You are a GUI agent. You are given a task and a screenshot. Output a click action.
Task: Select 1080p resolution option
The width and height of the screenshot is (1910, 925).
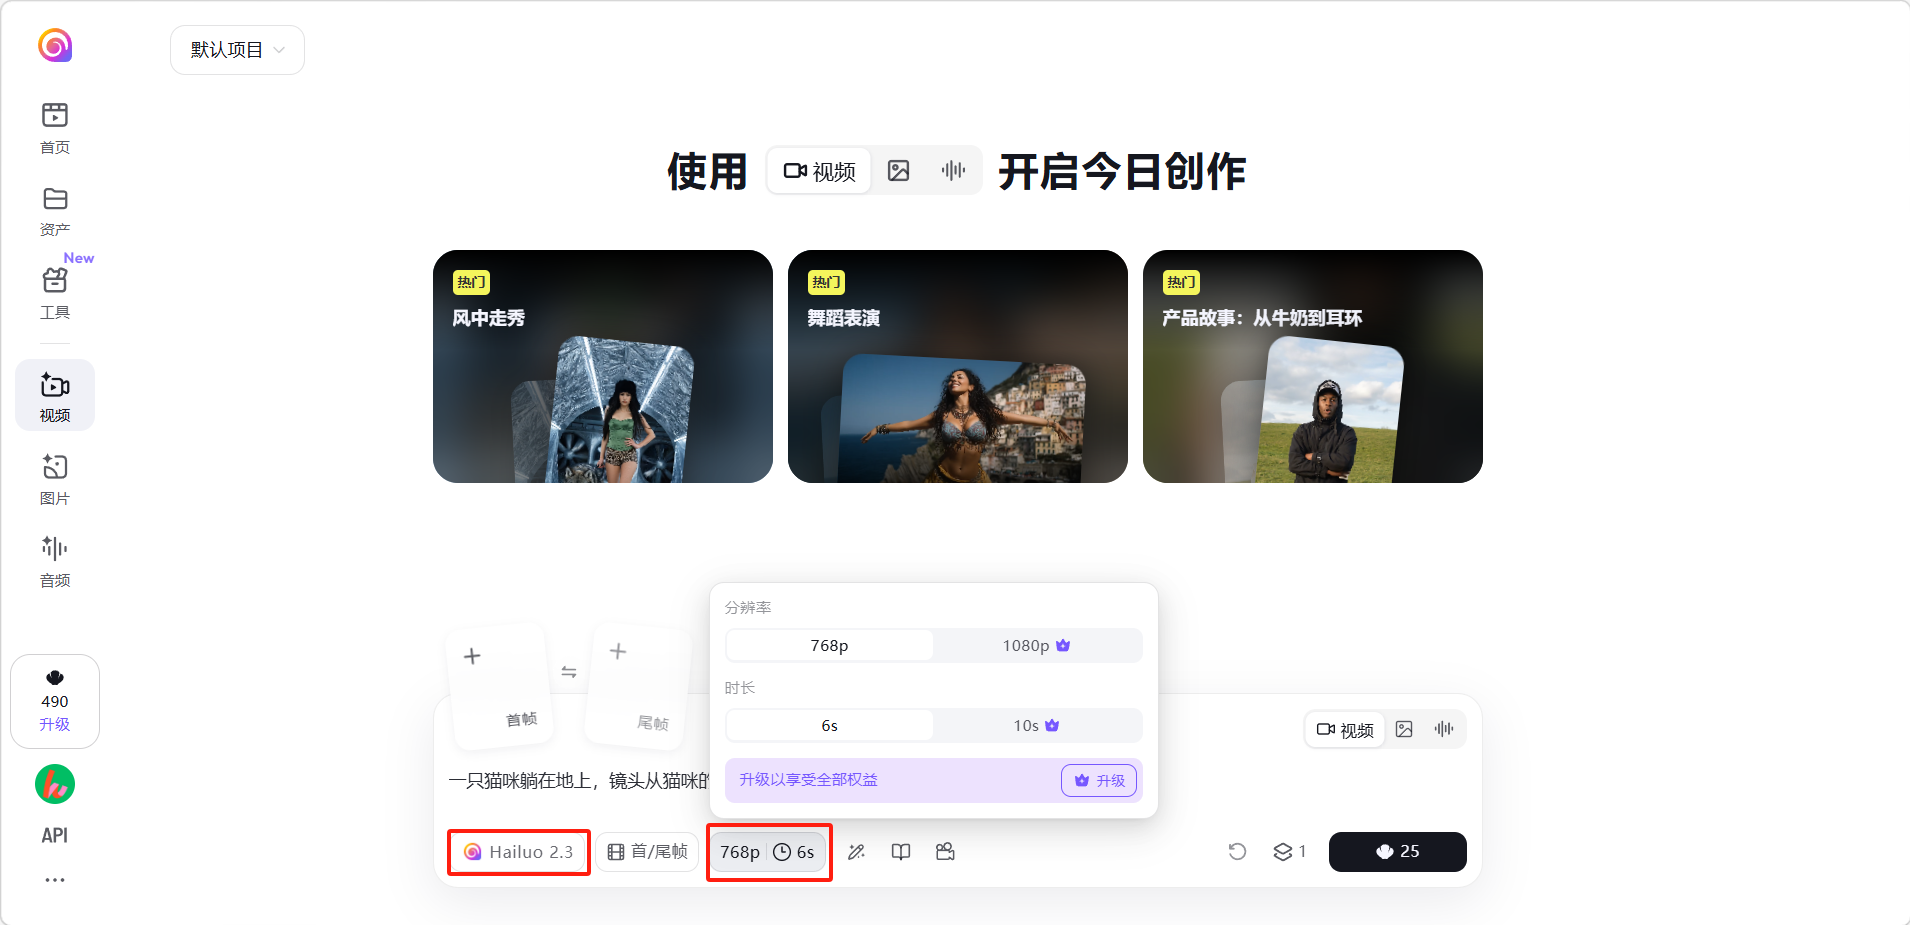tap(1036, 646)
